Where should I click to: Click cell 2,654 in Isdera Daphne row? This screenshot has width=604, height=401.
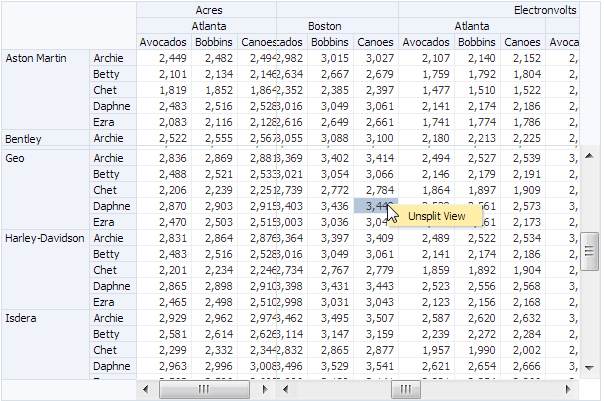pyautogui.click(x=477, y=366)
